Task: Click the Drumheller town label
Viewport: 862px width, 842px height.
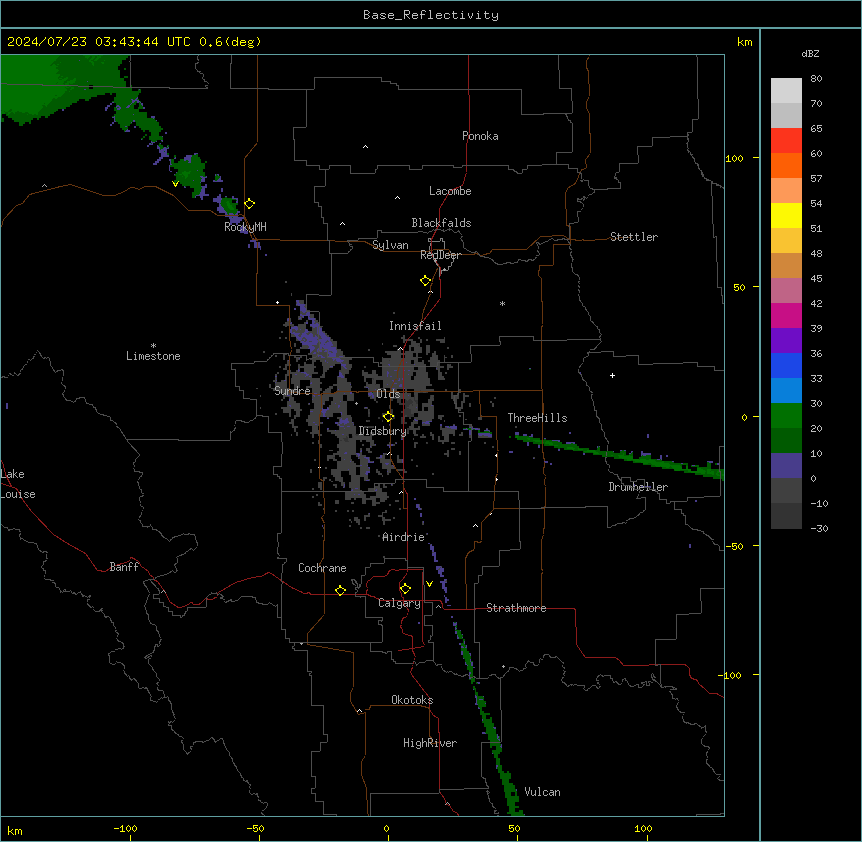Action: coord(638,487)
